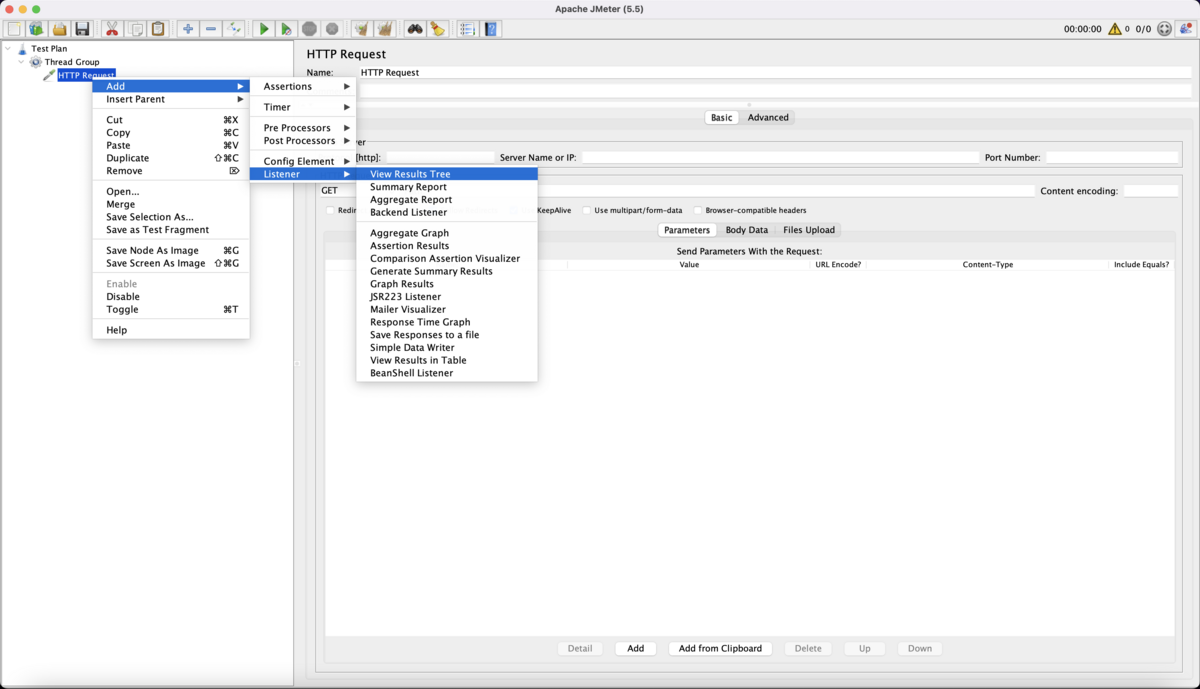Select Disable in the context menu
This screenshot has width=1200, height=689.
171,297
